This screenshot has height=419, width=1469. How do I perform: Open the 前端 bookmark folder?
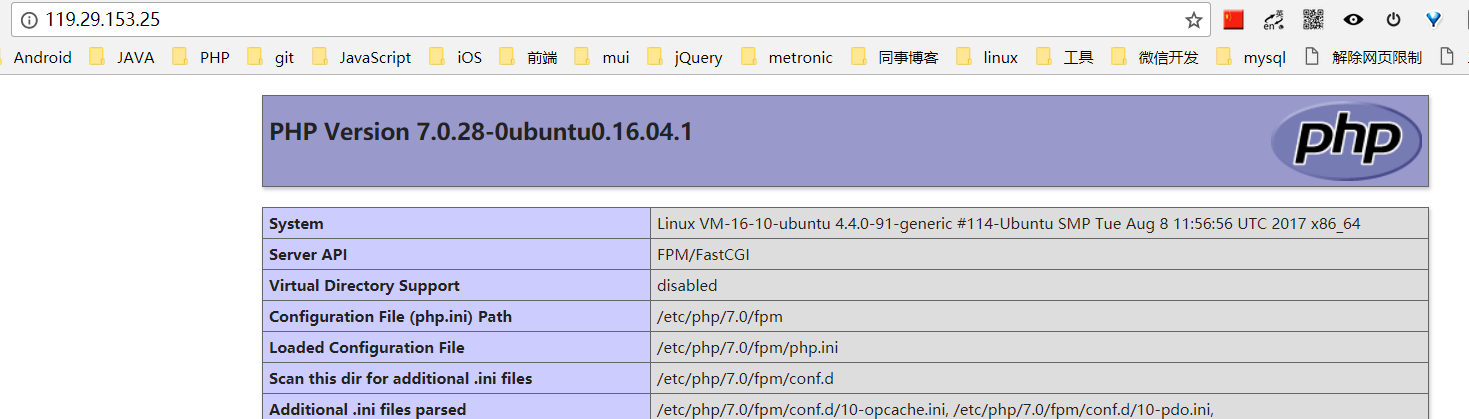[528, 57]
